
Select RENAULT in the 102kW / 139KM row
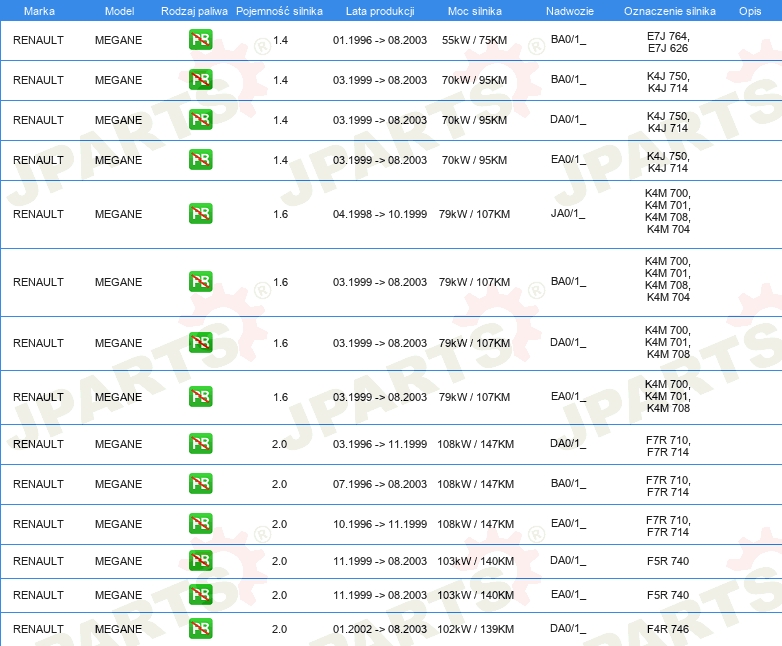coord(38,629)
